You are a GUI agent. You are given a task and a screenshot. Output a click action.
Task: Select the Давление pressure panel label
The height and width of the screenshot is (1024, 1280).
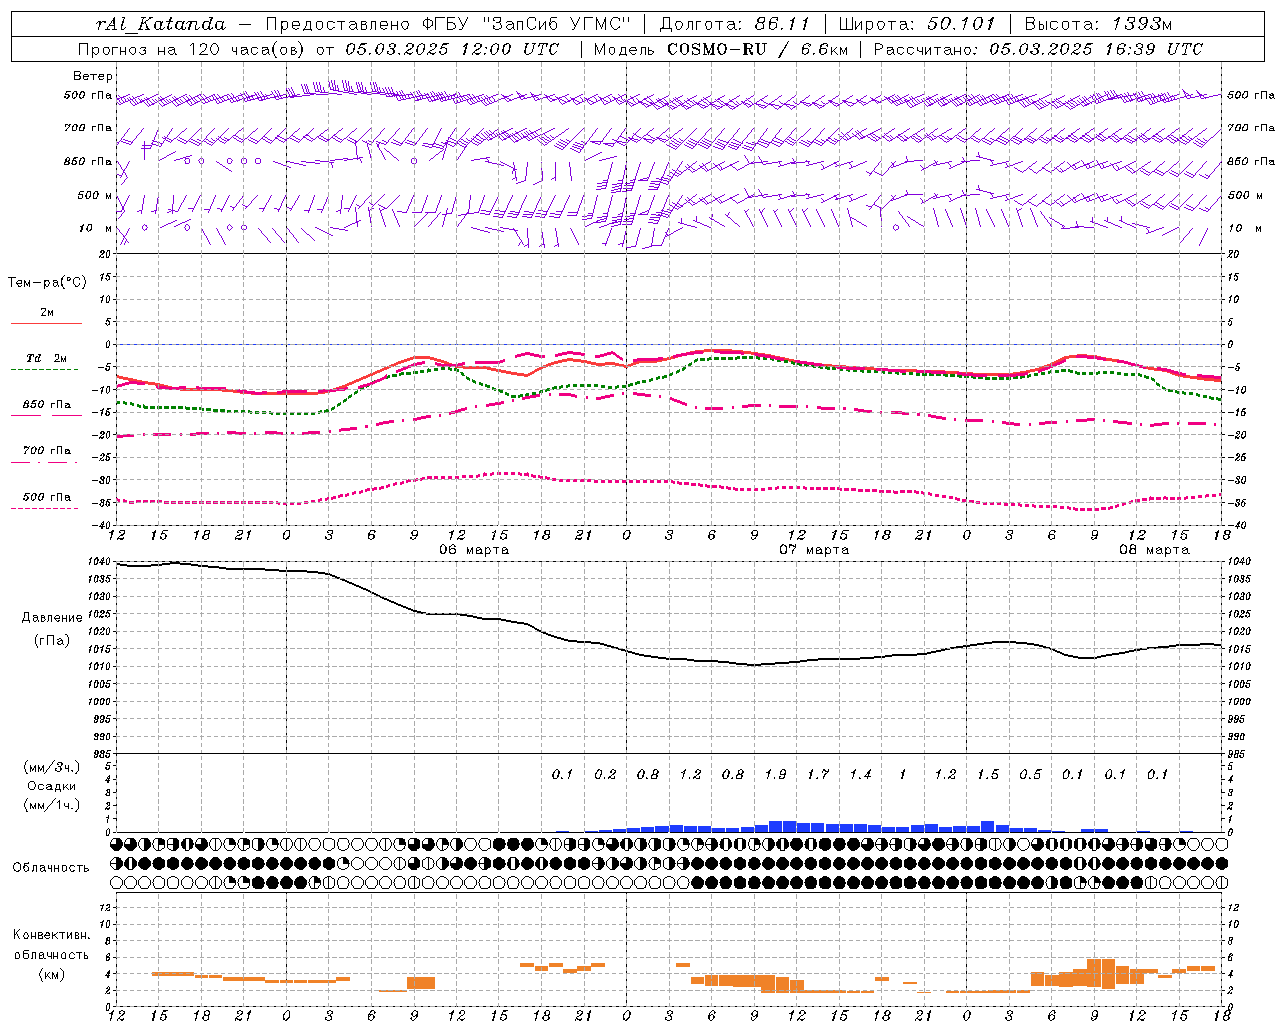click(x=52, y=618)
